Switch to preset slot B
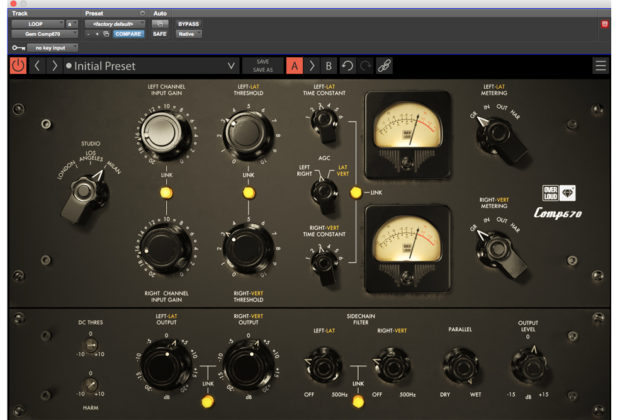620x420 pixels. click(x=328, y=66)
